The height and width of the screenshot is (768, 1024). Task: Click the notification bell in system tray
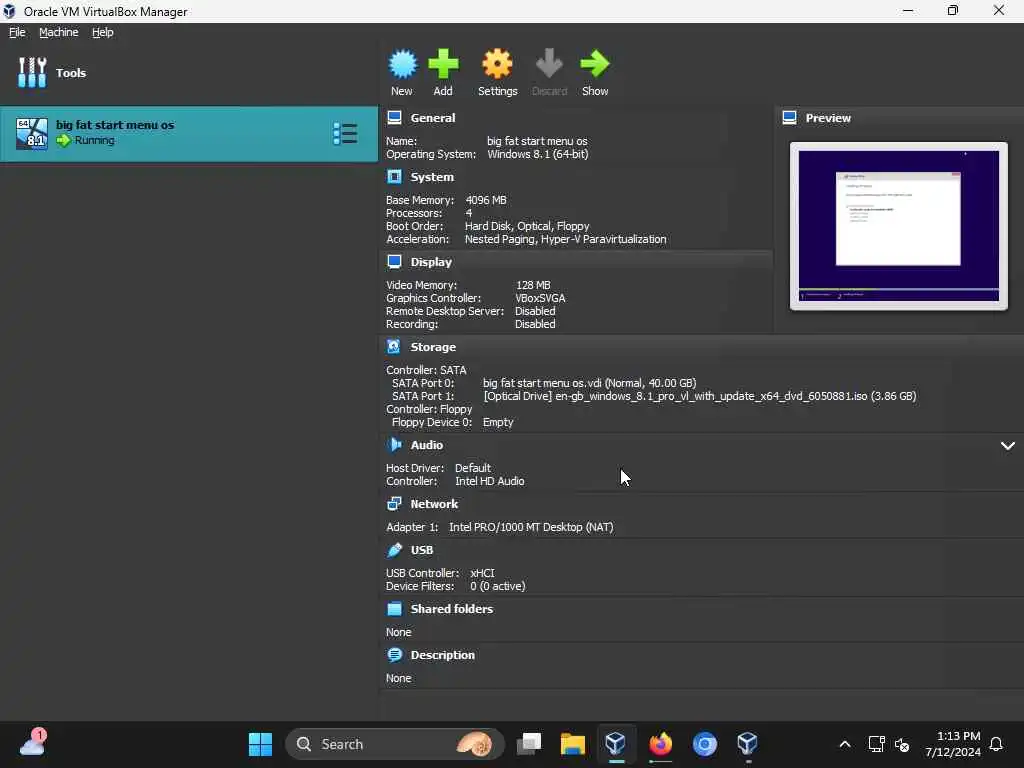click(996, 744)
